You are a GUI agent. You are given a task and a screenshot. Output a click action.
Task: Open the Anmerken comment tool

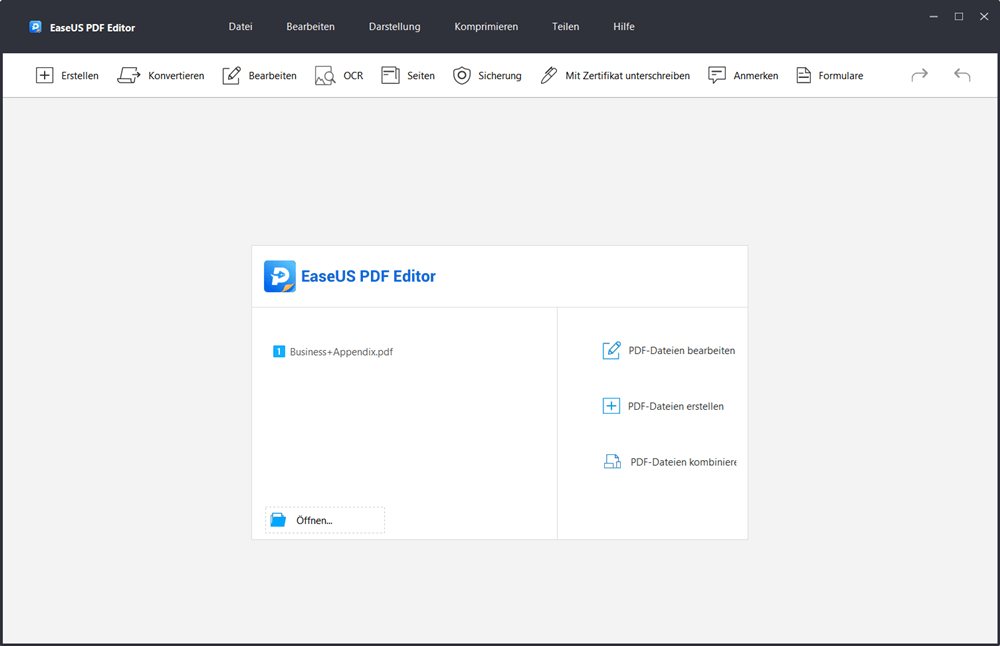tap(743, 76)
